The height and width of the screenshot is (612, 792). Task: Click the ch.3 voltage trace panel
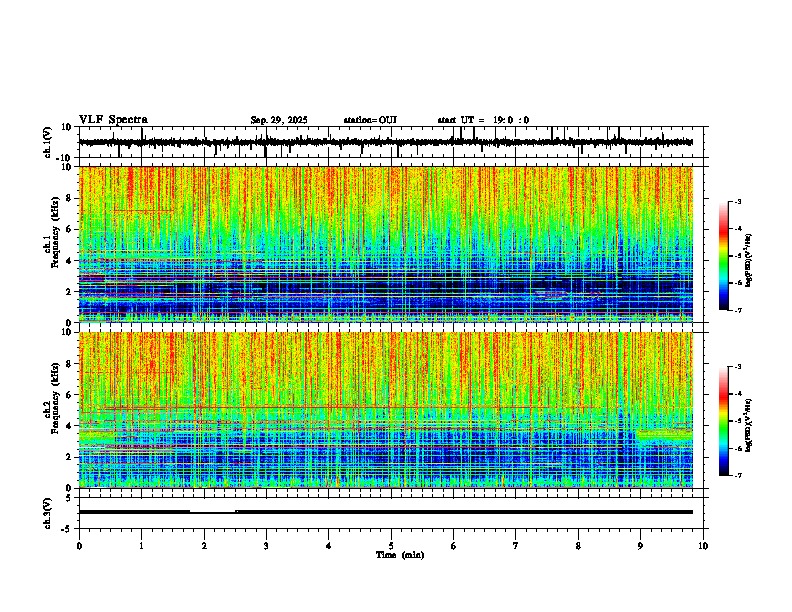pos(393,513)
